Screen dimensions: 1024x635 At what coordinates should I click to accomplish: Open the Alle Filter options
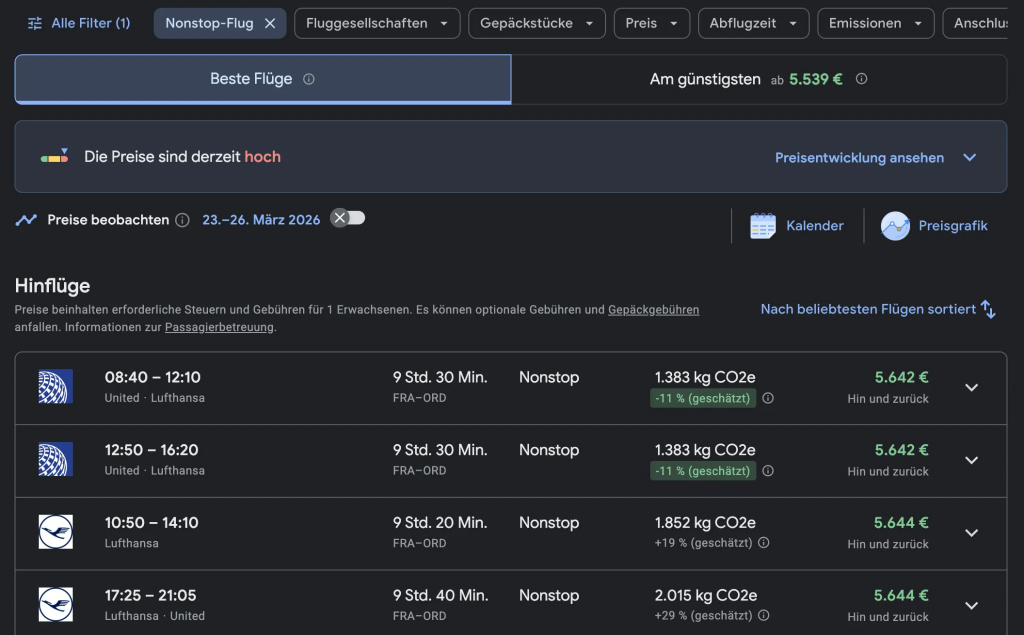tap(79, 22)
